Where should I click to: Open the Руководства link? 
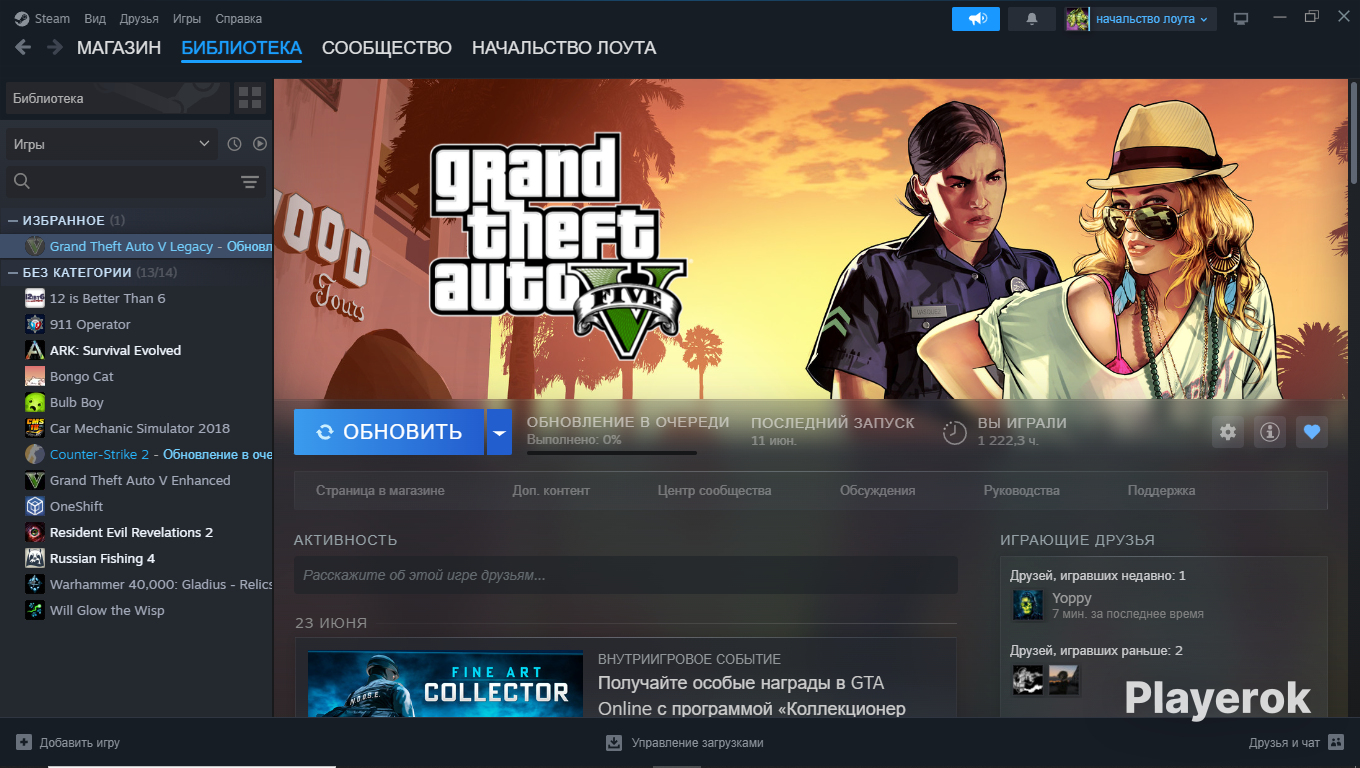click(x=1022, y=491)
